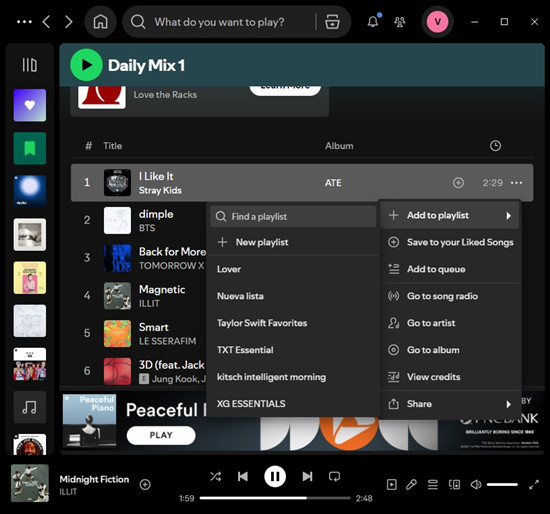The image size is (550, 514).
Task: Open the music note playlist tile
Action: pyautogui.click(x=29, y=407)
